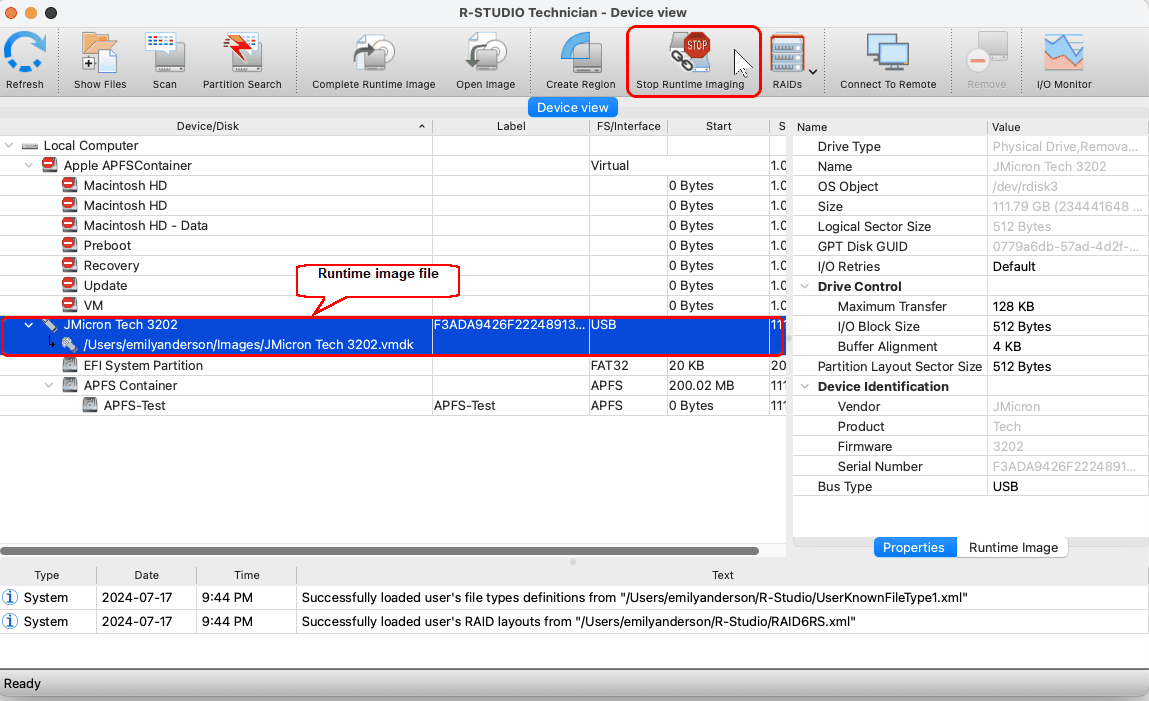The image size is (1149, 701).
Task: Collapse the Drive Control property group
Action: (805, 286)
